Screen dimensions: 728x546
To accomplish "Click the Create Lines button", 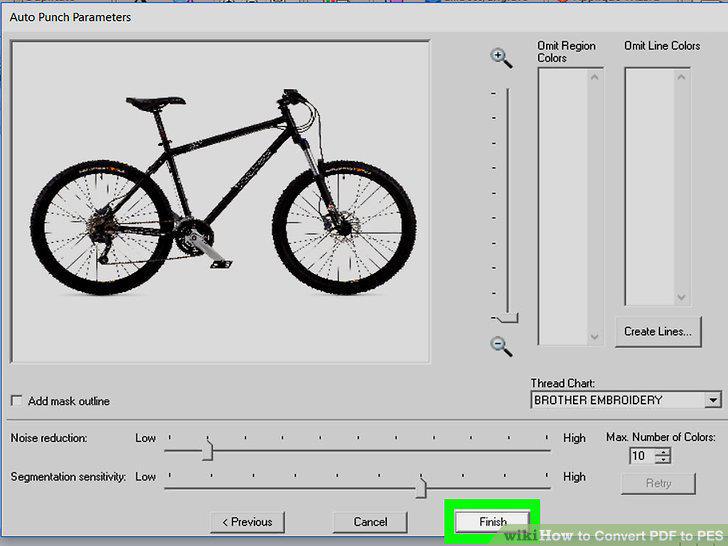I will [x=658, y=332].
